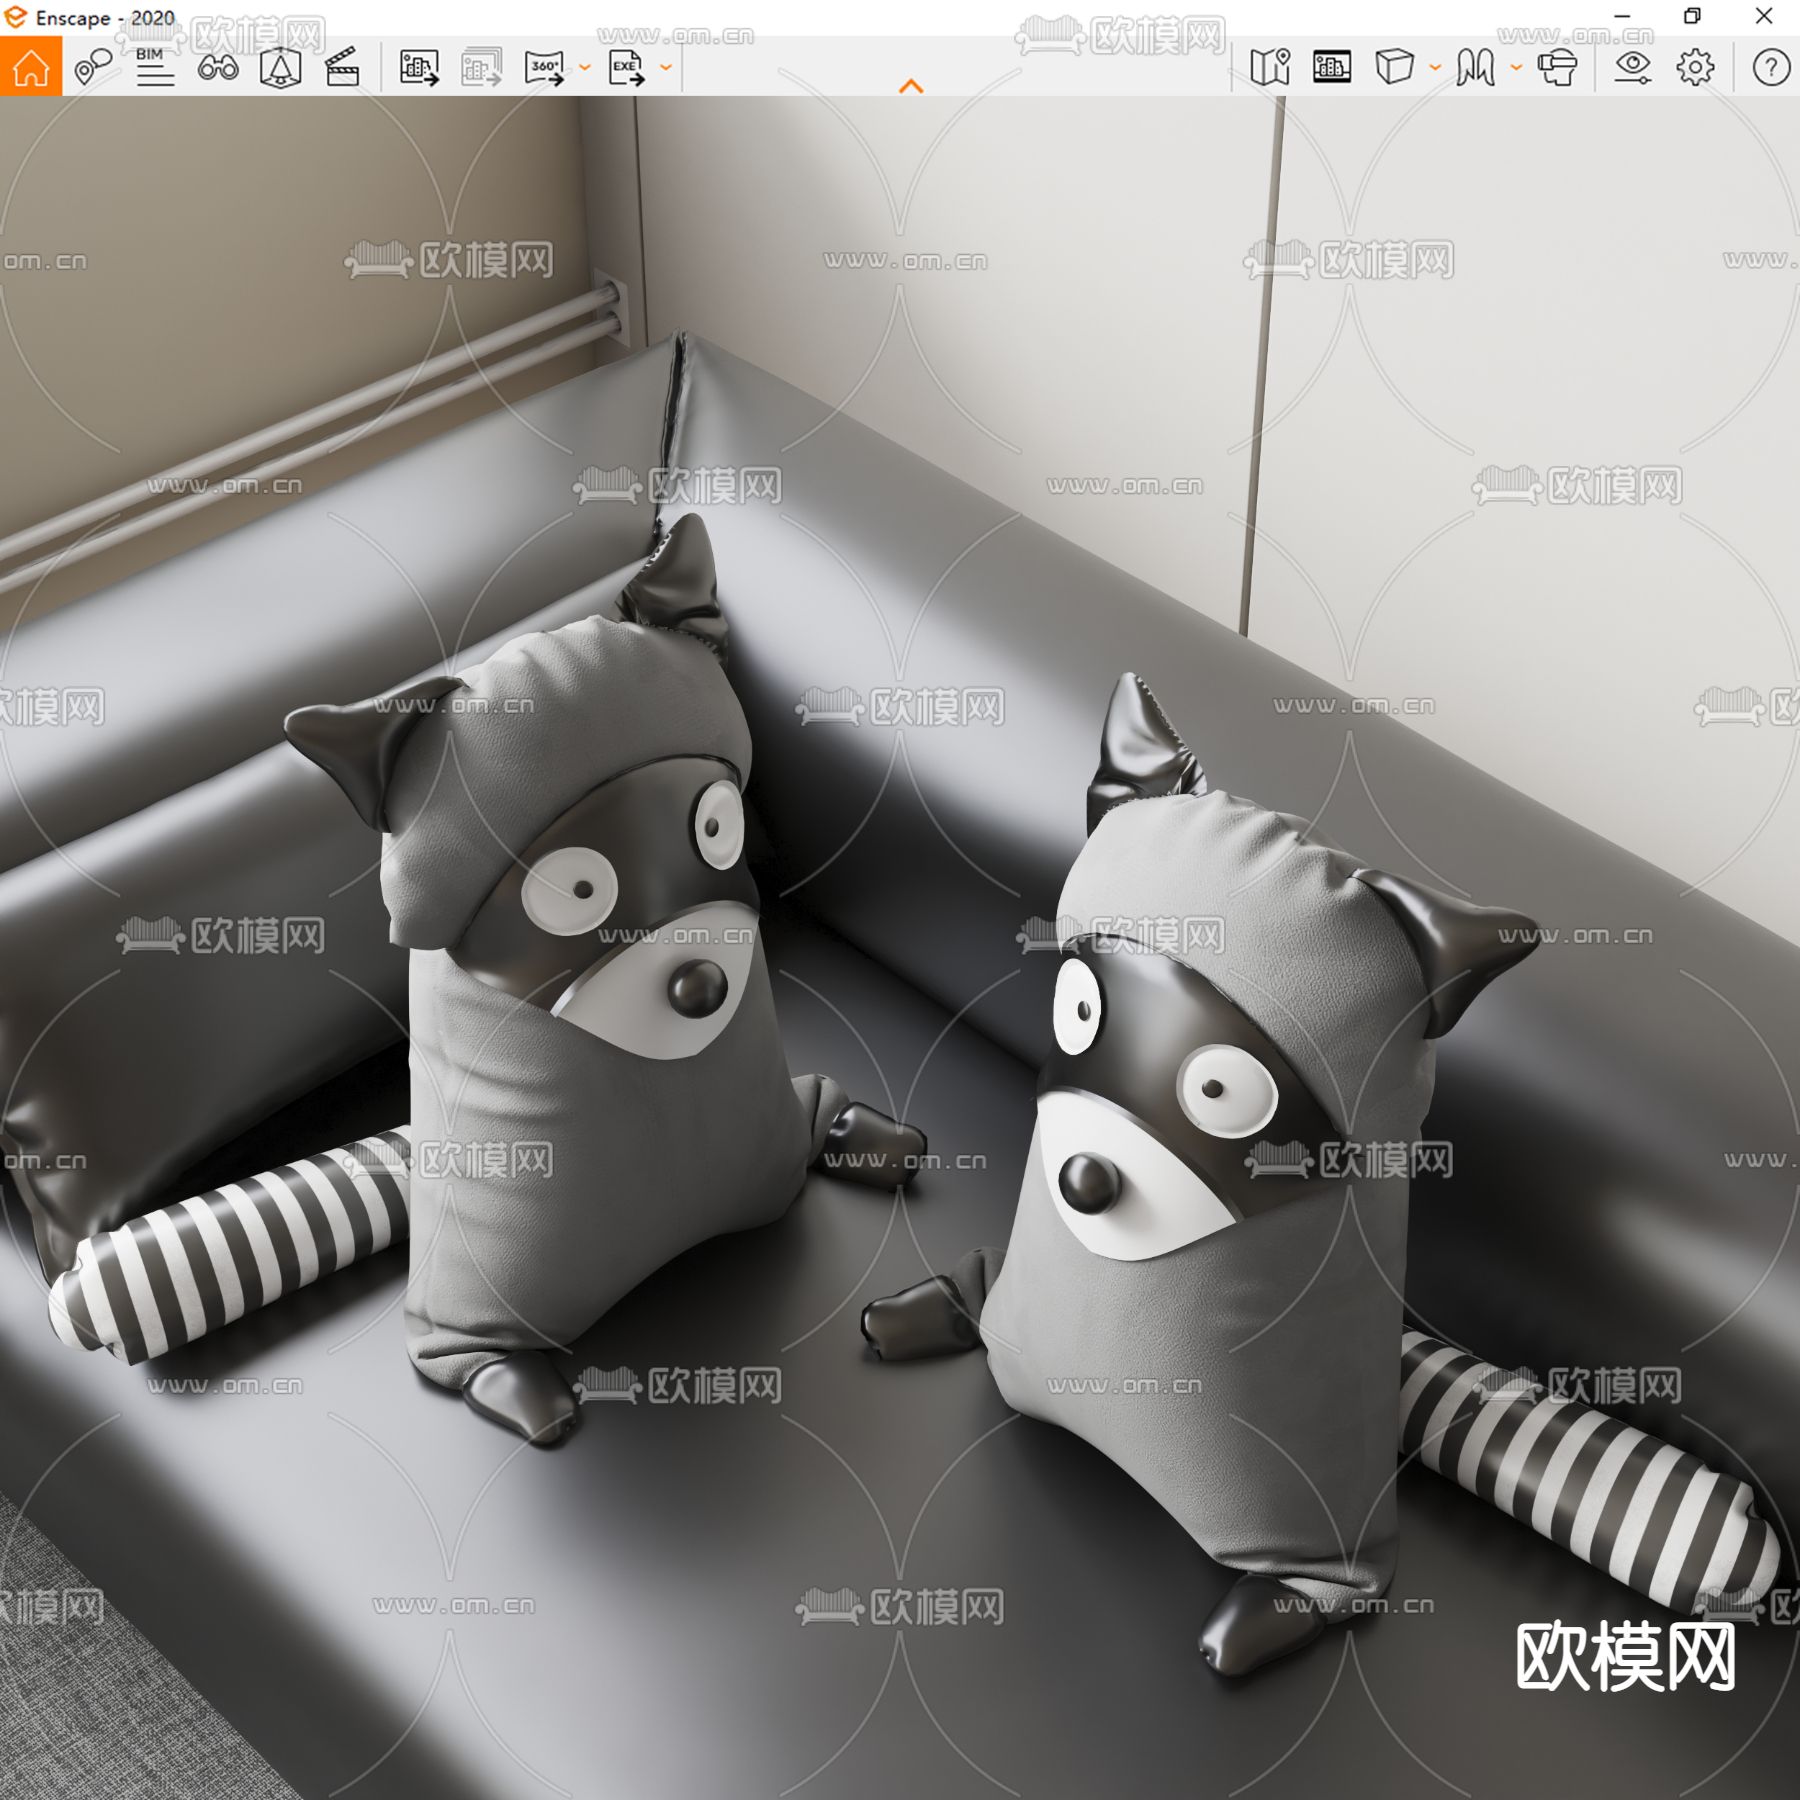Open the 360° panorama dropdown options
The height and width of the screenshot is (1800, 1800).
583,68
